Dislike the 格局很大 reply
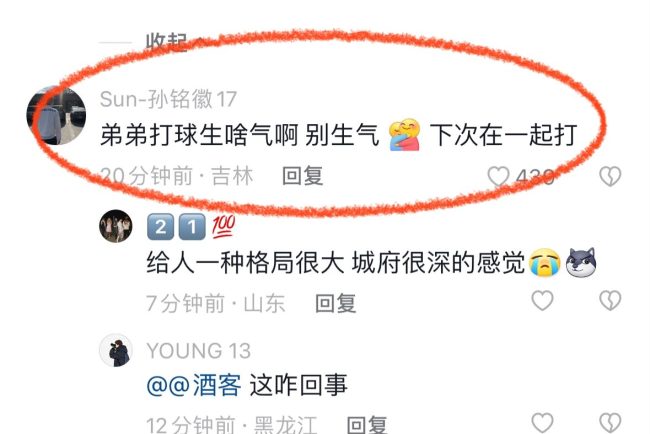The image size is (650, 434). point(610,300)
